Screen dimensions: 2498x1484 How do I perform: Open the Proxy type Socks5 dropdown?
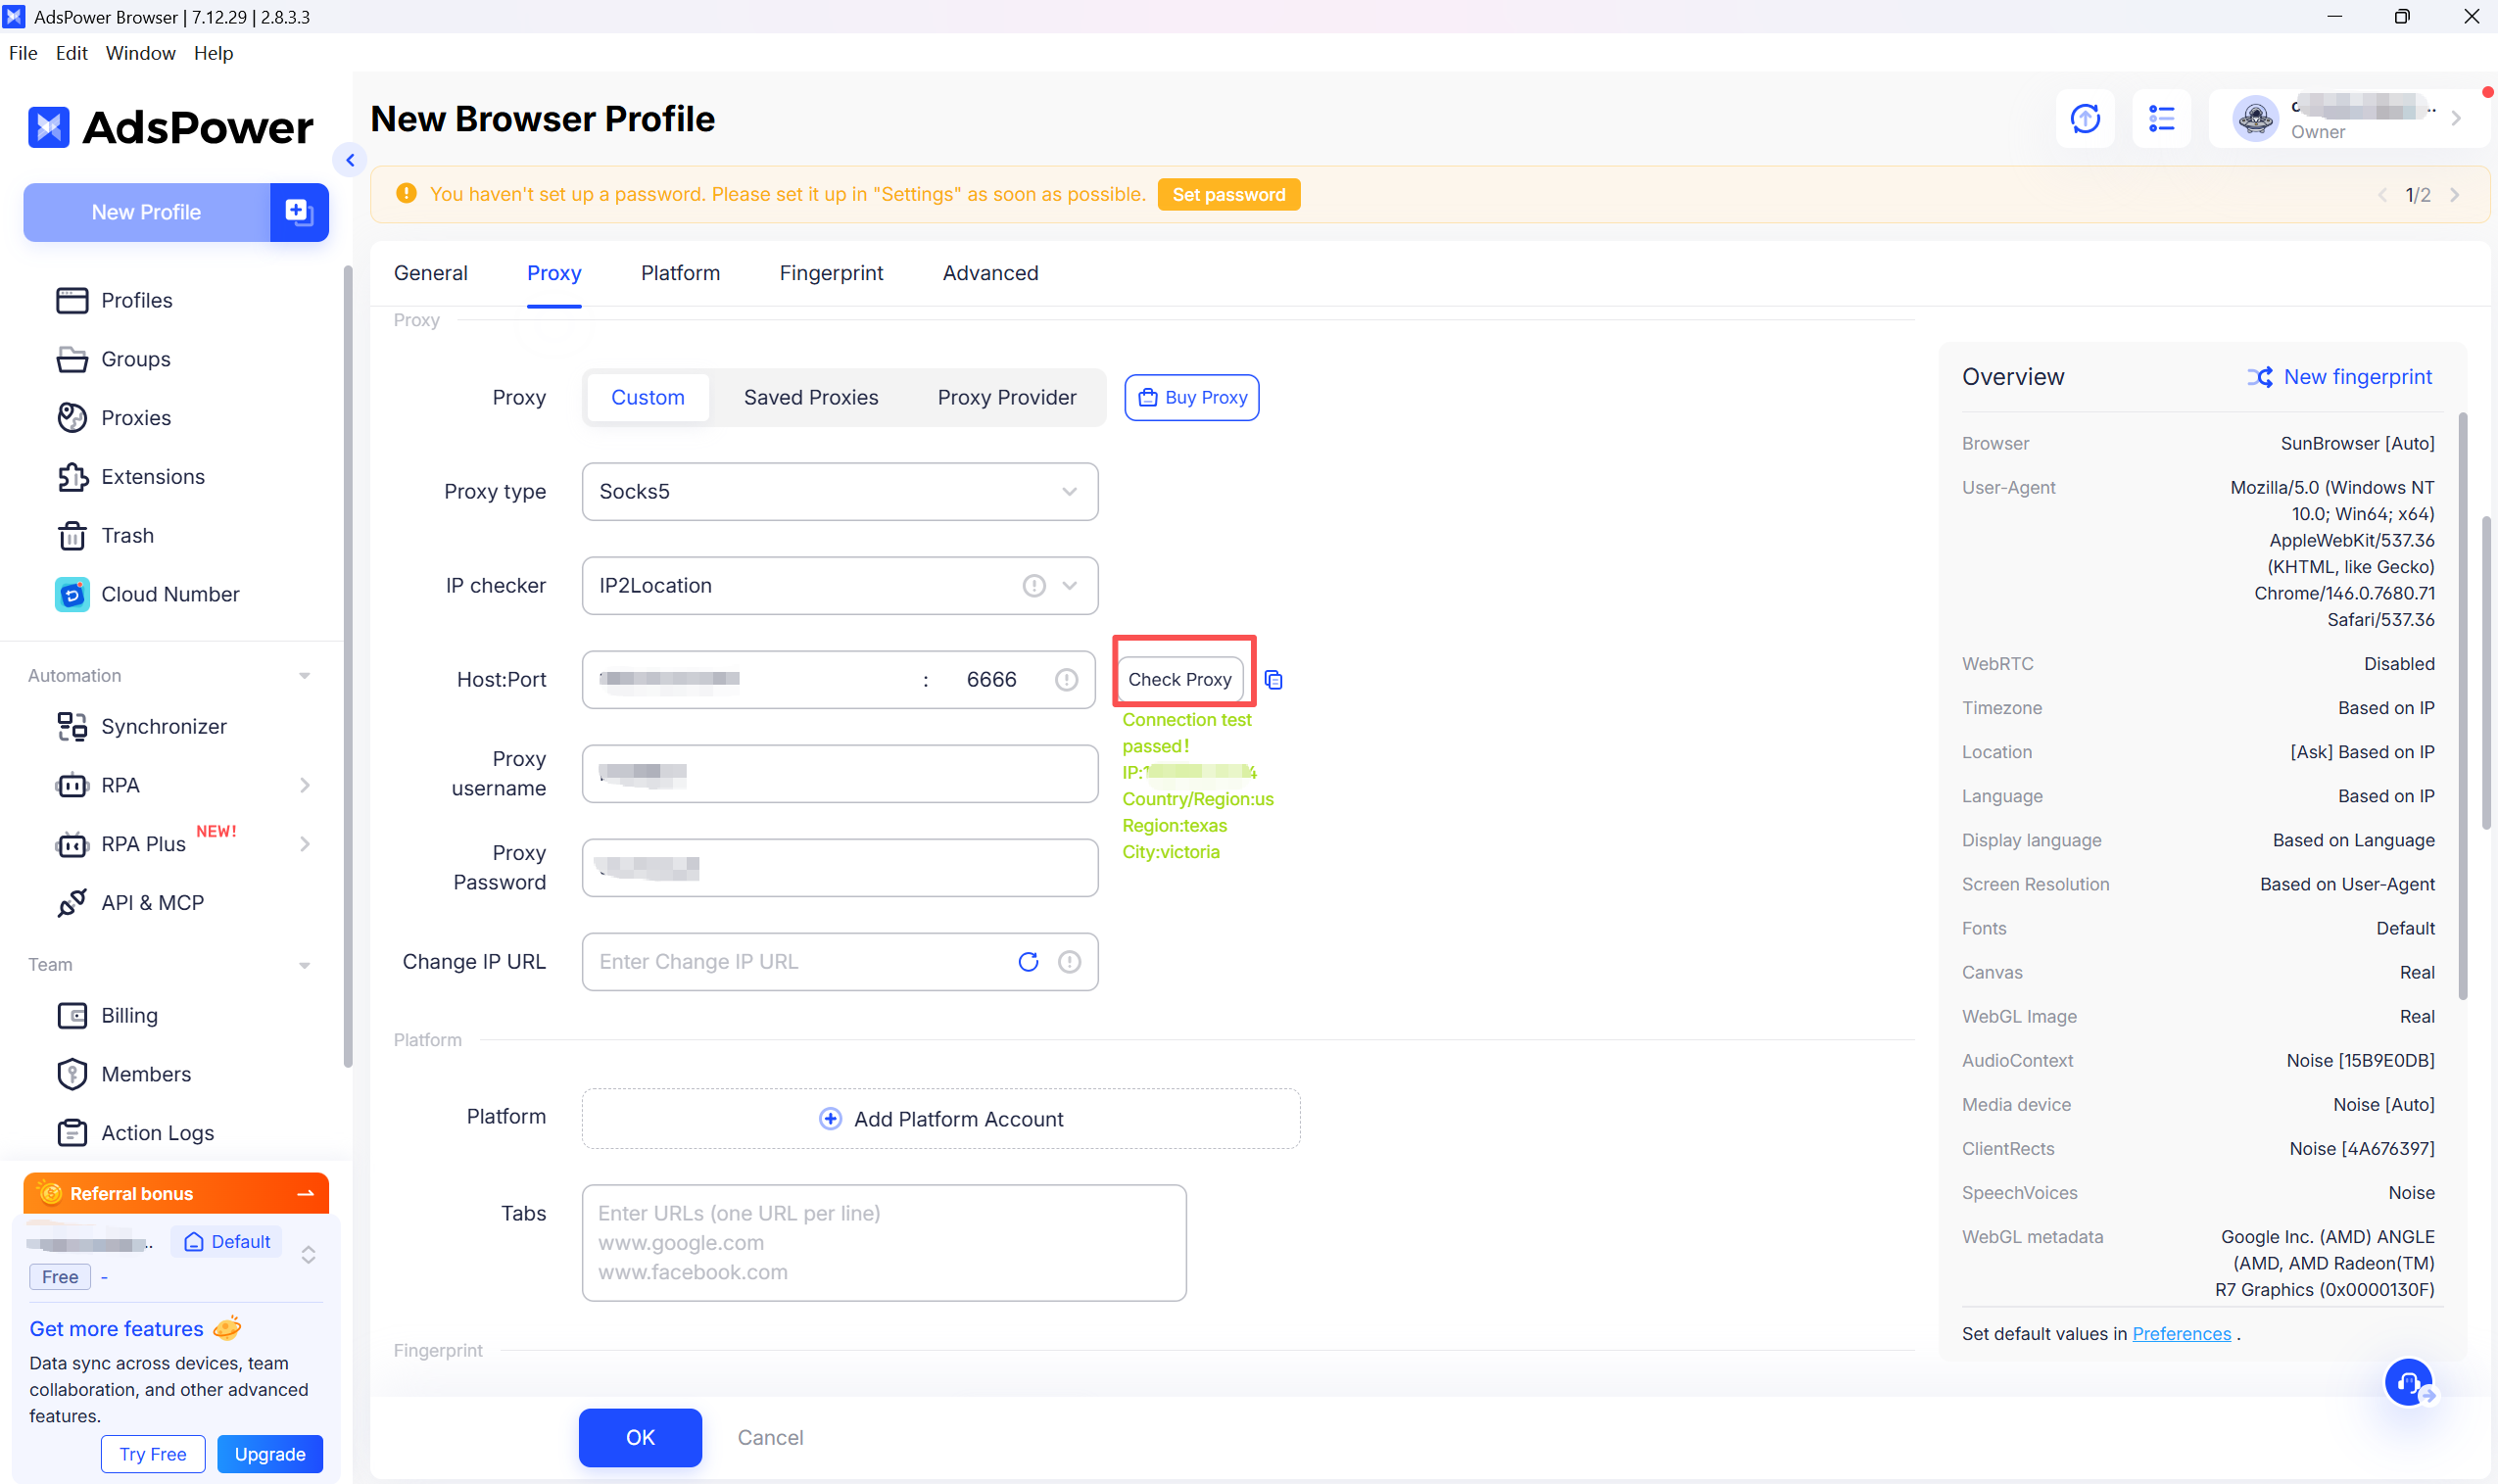839,491
